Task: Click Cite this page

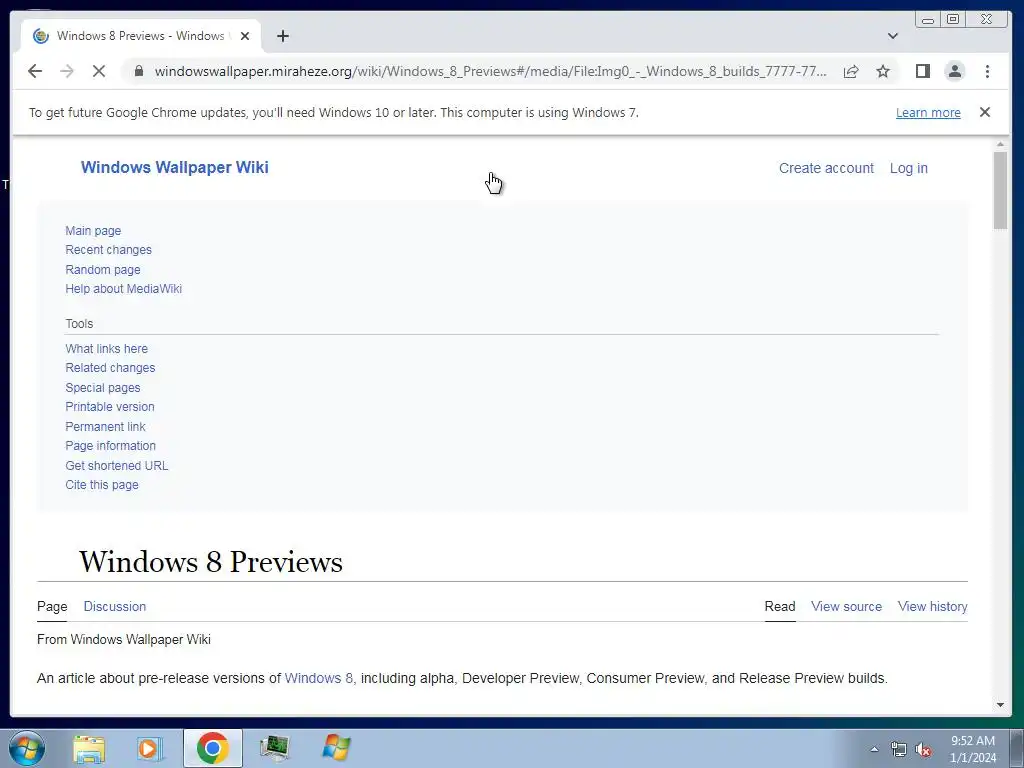Action: pos(102,485)
